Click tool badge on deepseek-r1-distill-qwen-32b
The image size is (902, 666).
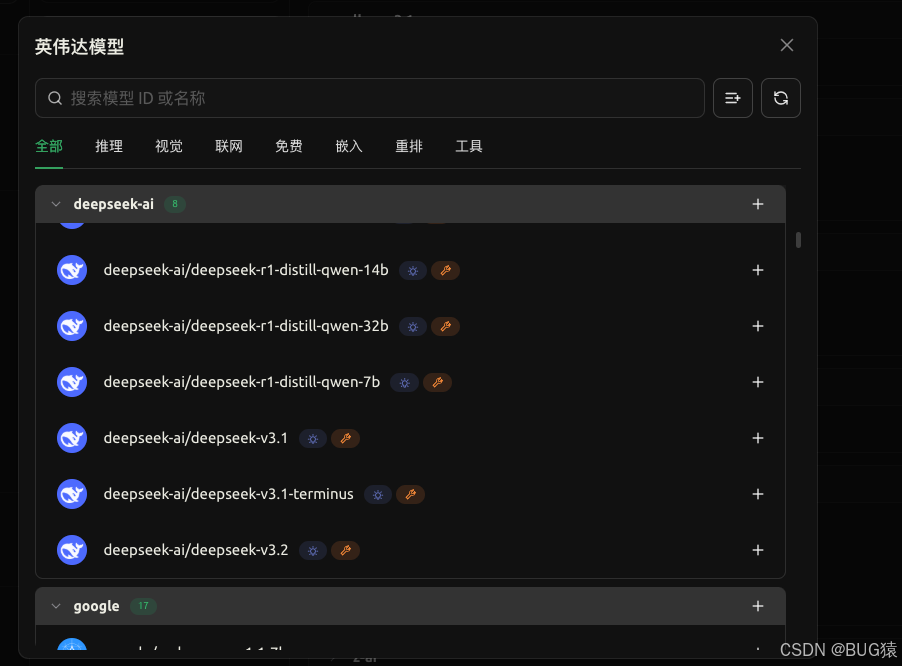[x=445, y=327]
